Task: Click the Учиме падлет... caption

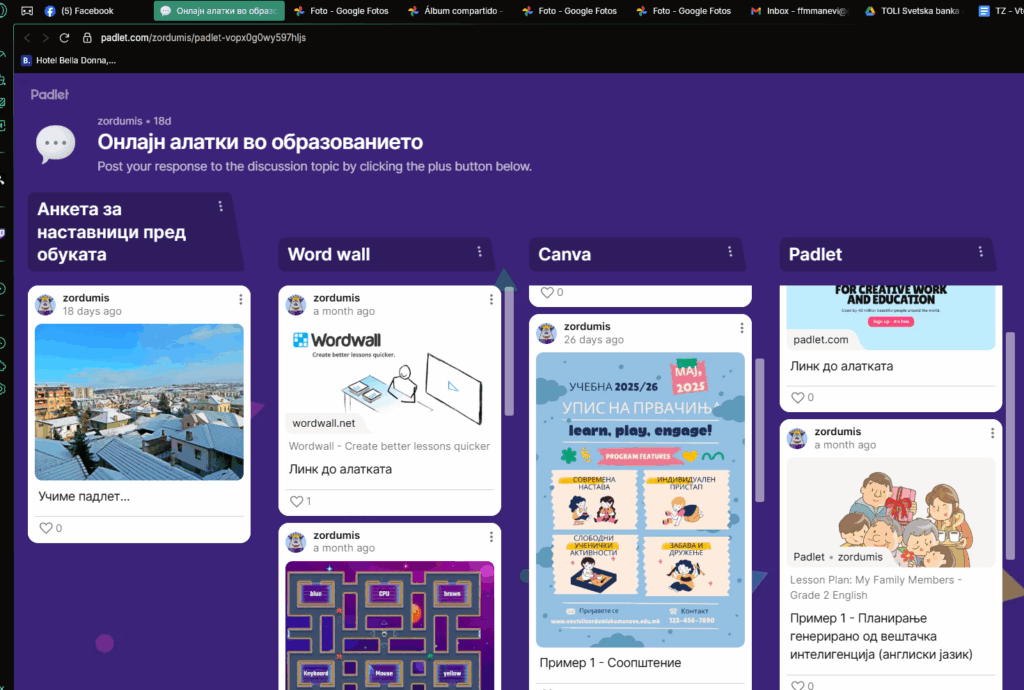Action: (84, 496)
